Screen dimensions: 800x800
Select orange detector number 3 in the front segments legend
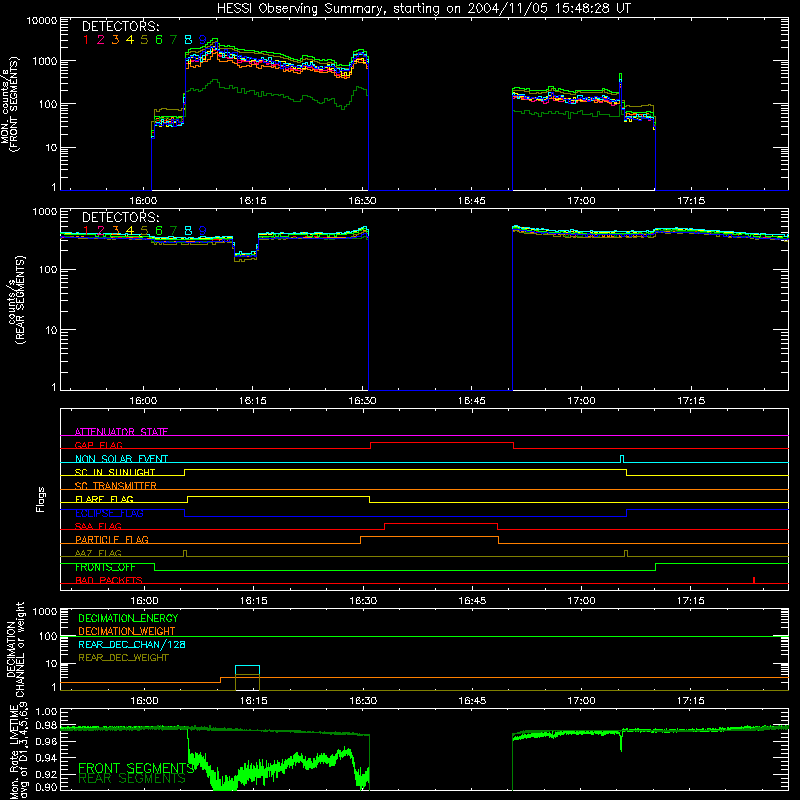click(x=115, y=40)
